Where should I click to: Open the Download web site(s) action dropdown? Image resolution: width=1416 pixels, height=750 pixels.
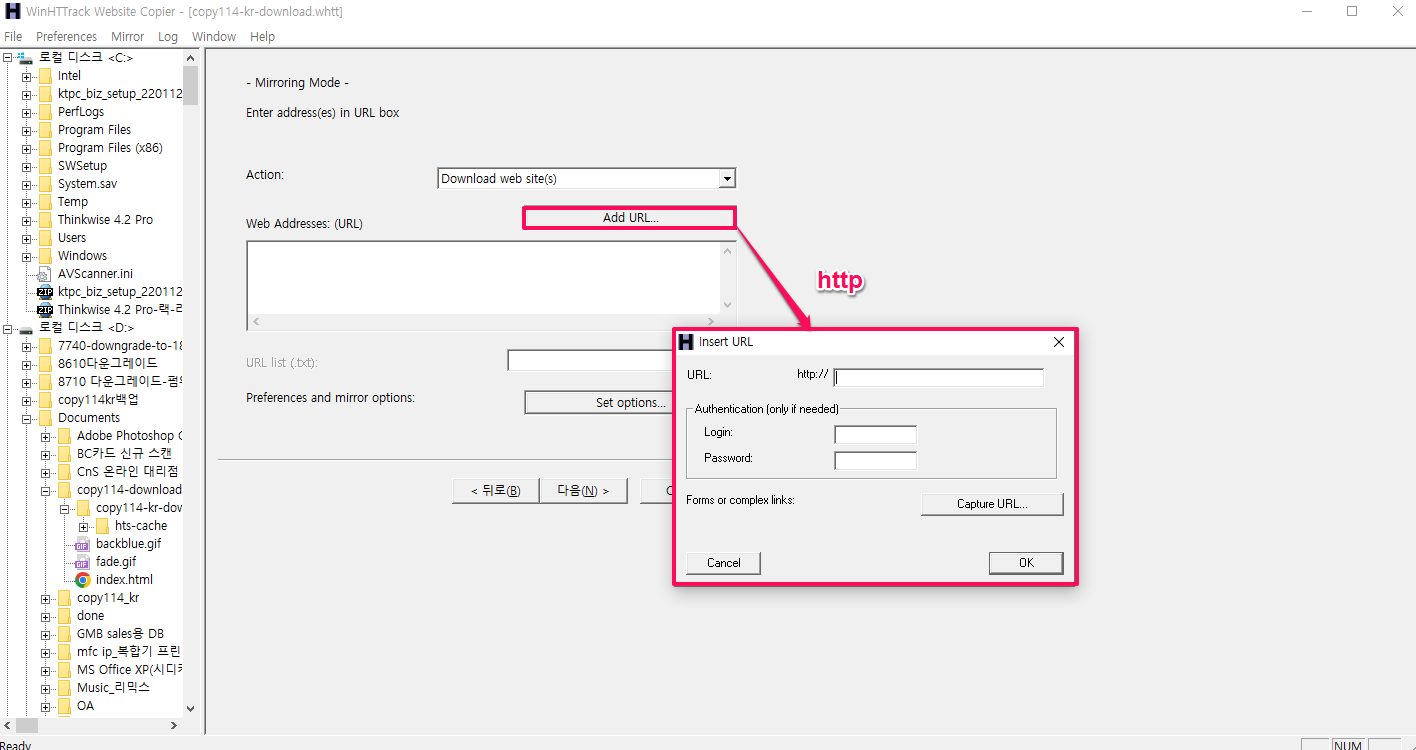(728, 178)
